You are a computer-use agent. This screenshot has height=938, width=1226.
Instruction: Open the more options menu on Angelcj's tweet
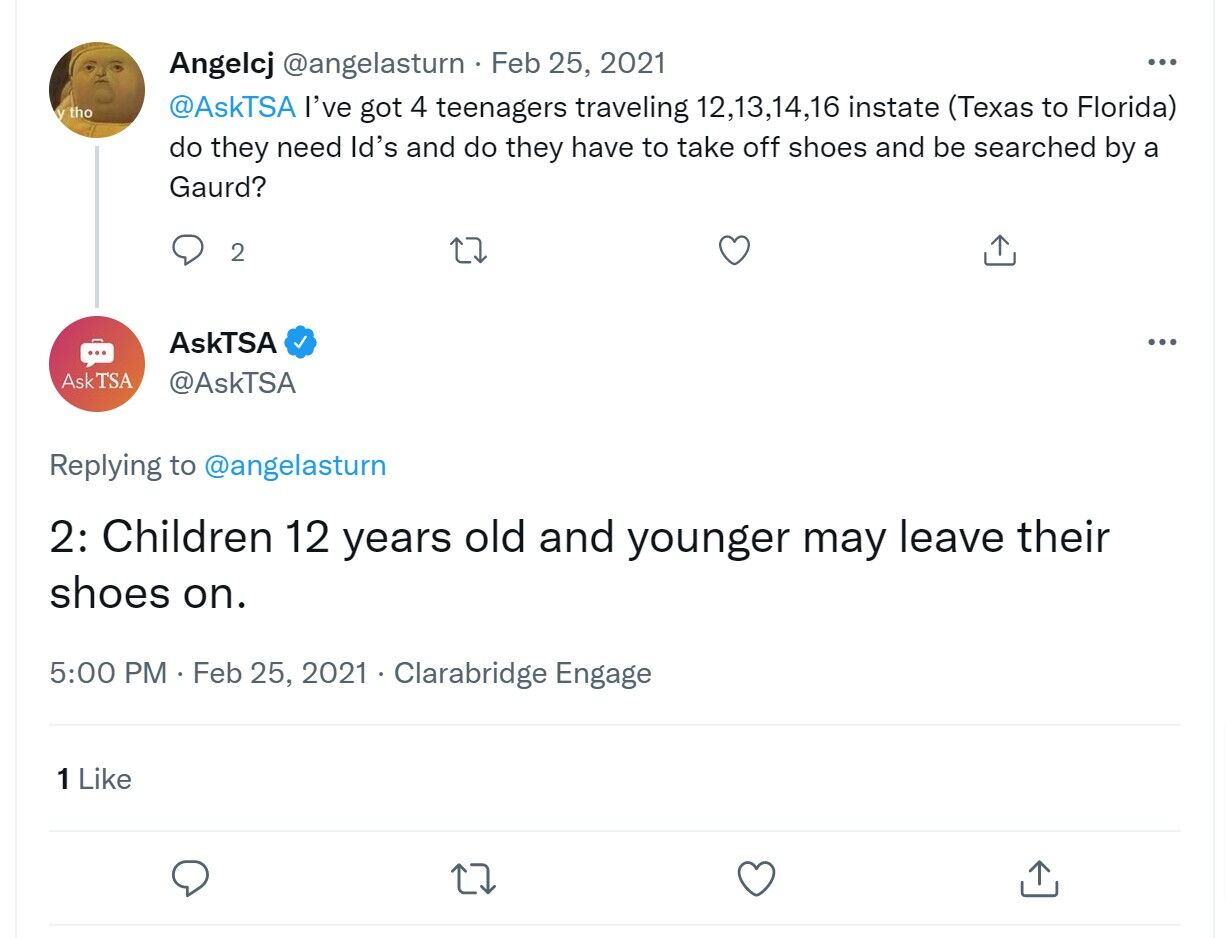pyautogui.click(x=1162, y=62)
